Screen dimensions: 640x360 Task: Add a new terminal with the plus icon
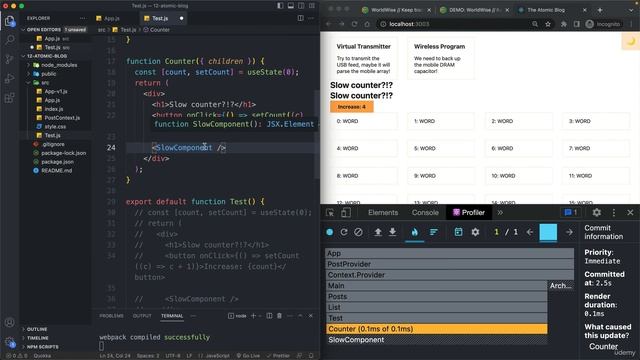coord(253,316)
